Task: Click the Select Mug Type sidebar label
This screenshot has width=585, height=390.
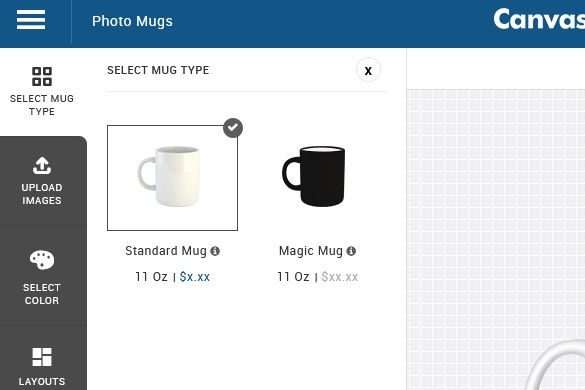Action: [x=42, y=105]
